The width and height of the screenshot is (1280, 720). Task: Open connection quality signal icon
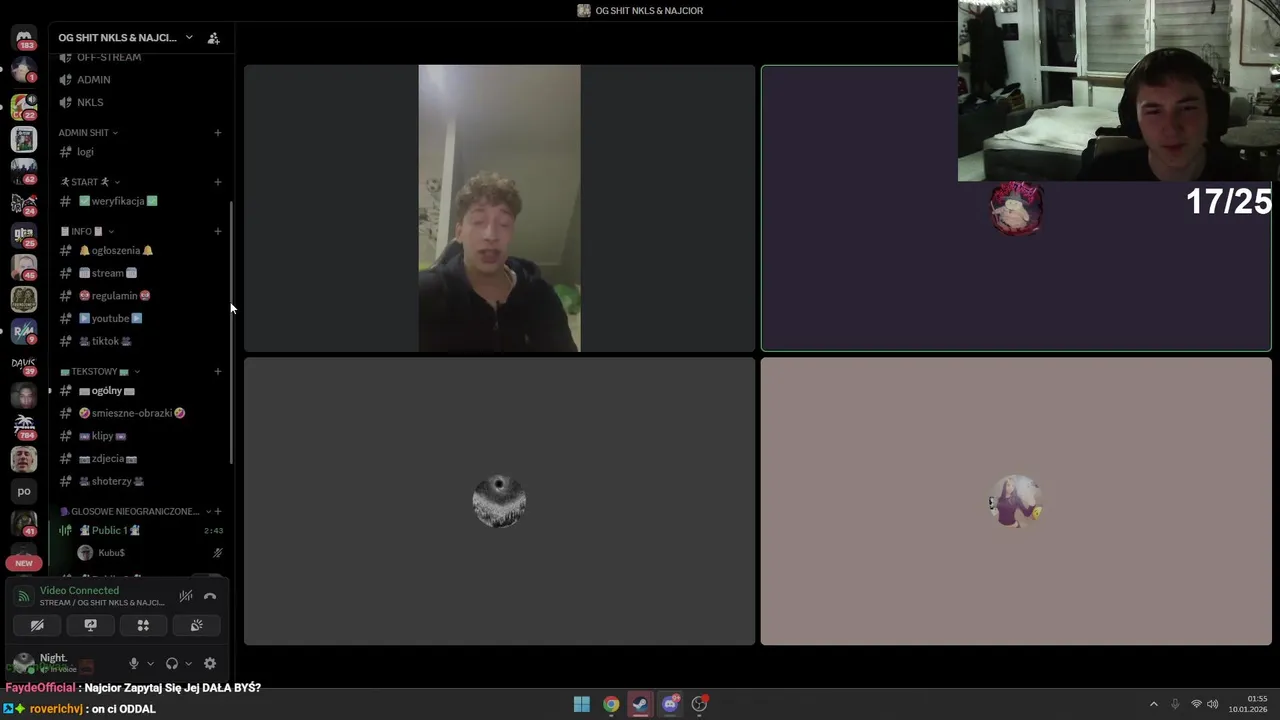[24, 596]
